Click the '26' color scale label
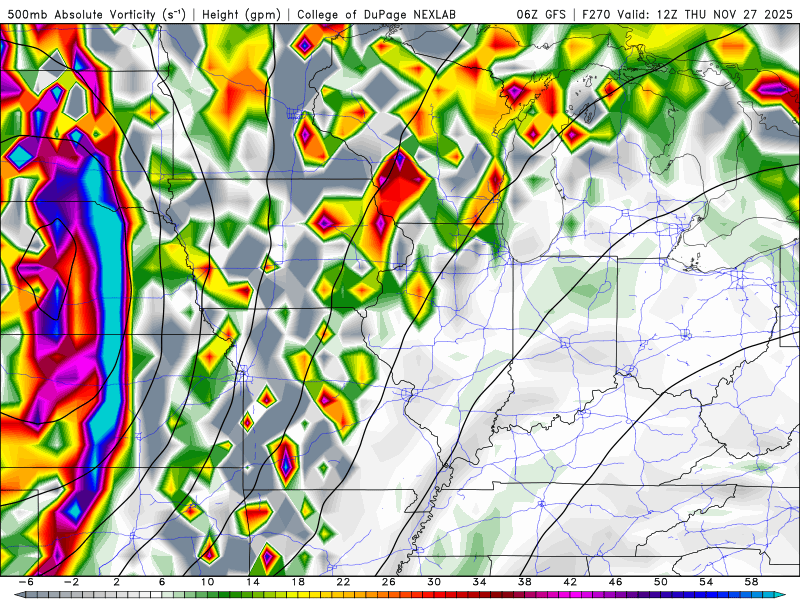This screenshot has width=800, height=600. [389, 582]
